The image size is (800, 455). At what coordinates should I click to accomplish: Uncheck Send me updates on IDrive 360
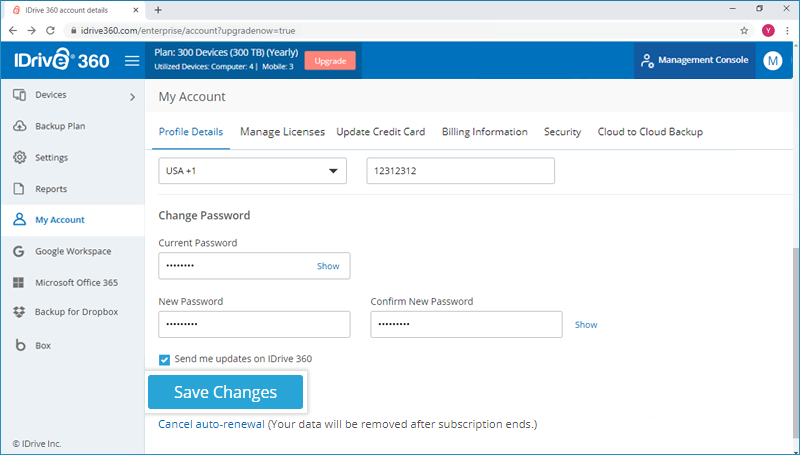click(x=165, y=359)
